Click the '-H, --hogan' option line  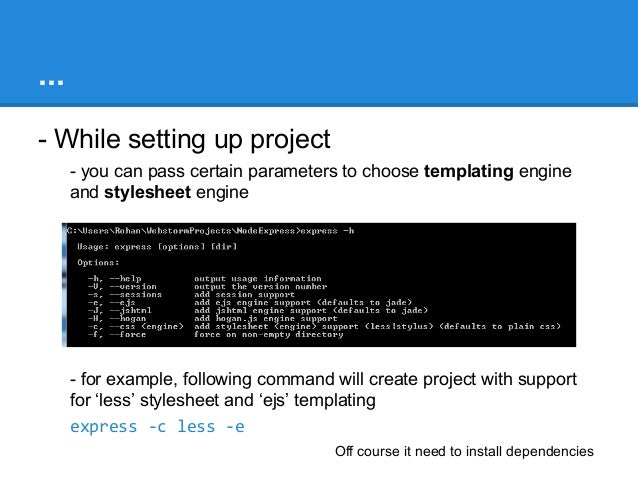coord(212,318)
